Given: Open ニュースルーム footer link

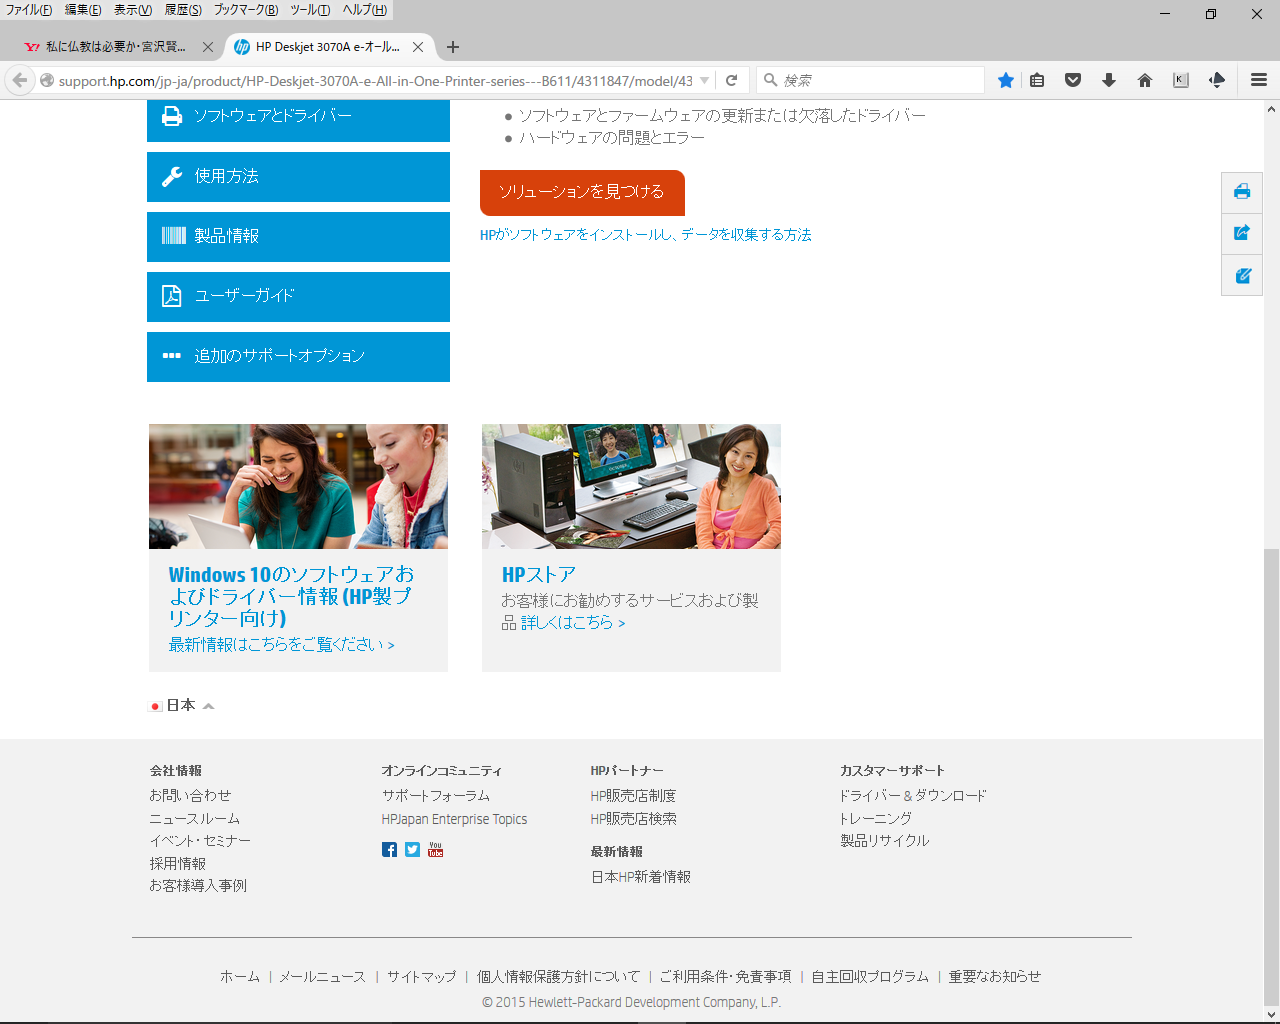Looking at the screenshot, I should (x=195, y=819).
